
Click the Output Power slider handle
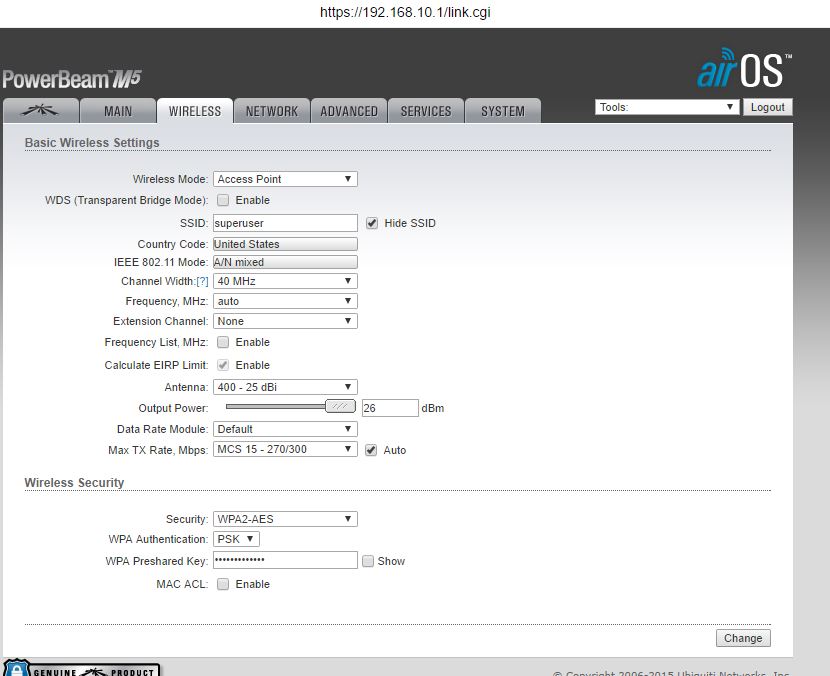coord(340,407)
